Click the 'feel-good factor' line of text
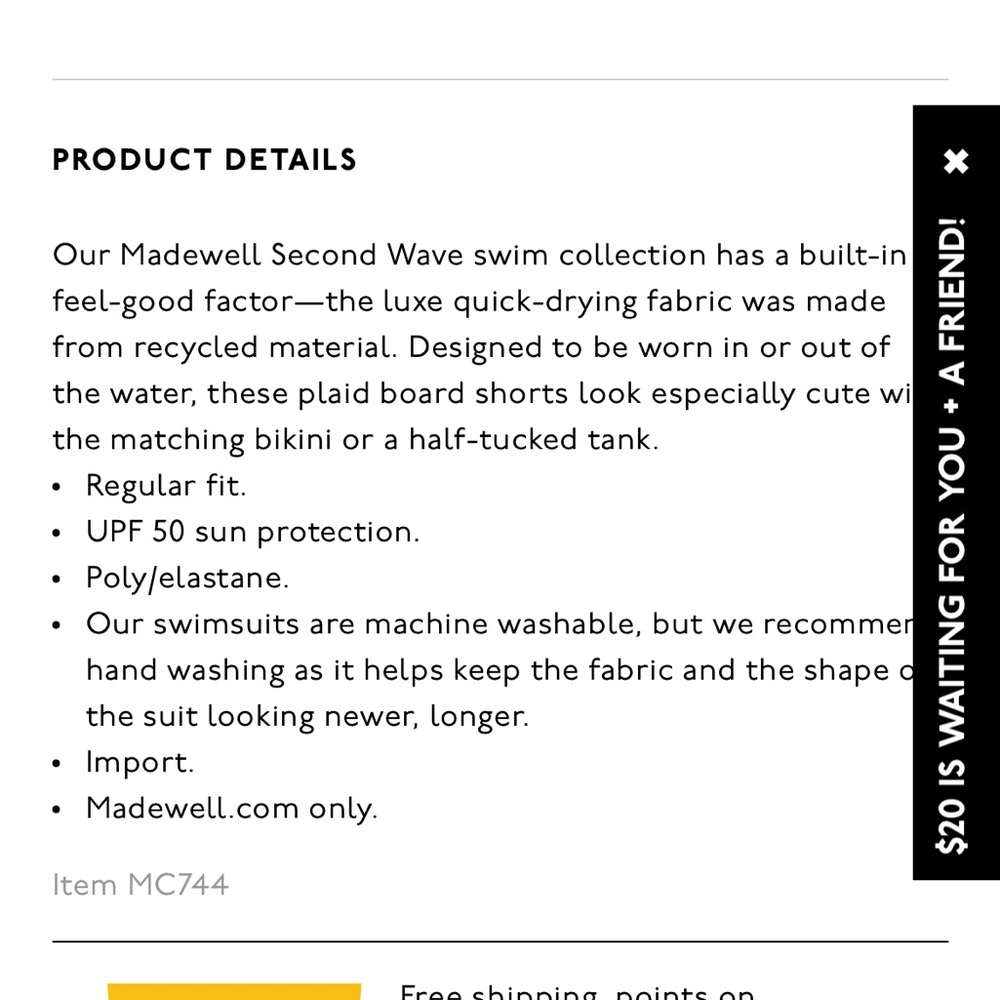 [469, 302]
